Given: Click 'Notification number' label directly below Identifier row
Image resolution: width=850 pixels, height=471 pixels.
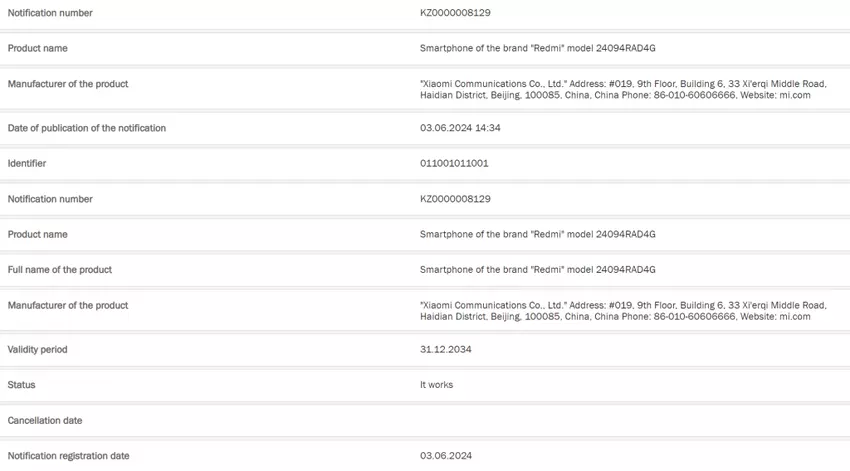Looking at the screenshot, I should 50,199.
